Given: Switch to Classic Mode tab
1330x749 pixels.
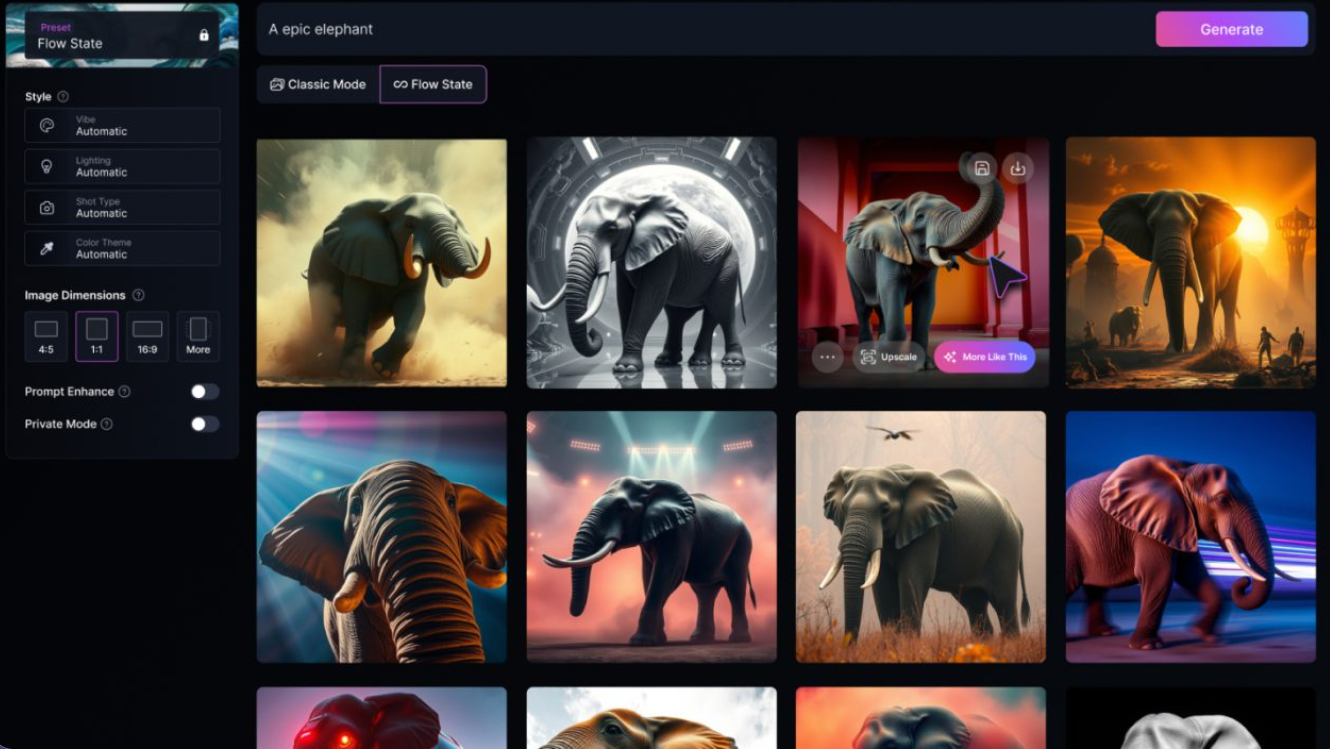Looking at the screenshot, I should (318, 84).
